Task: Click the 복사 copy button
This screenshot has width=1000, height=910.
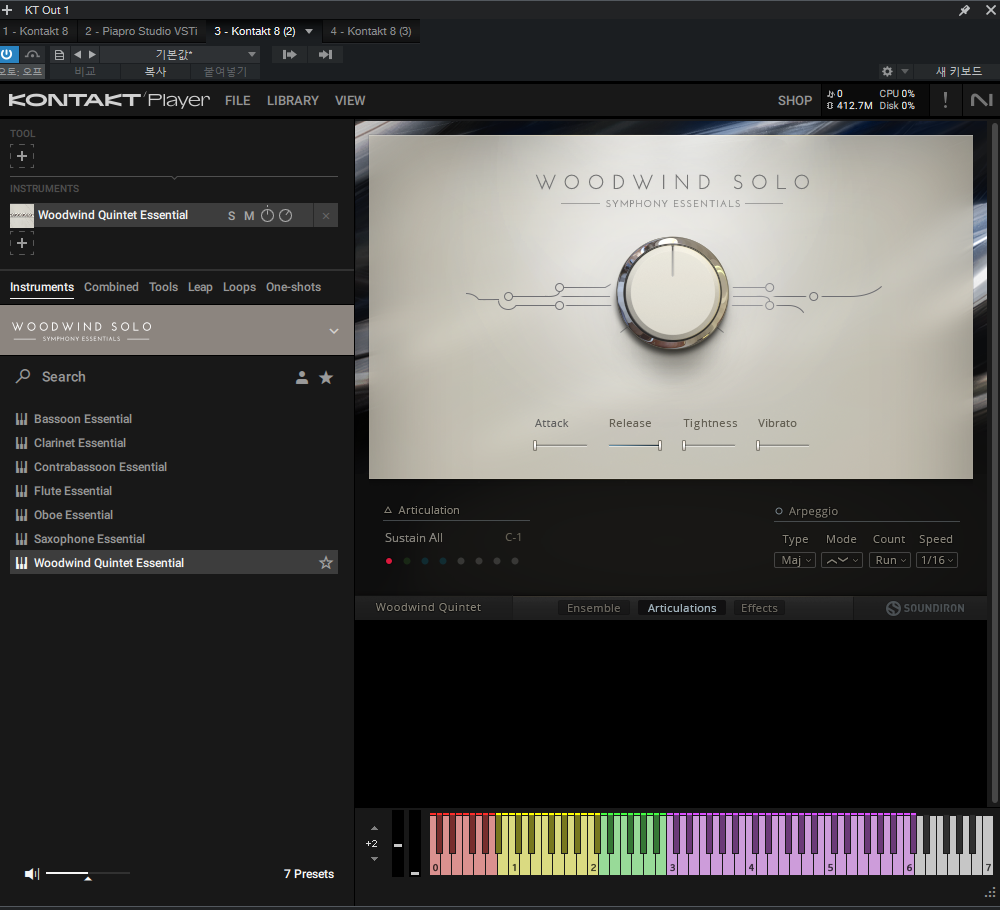Action: point(155,71)
